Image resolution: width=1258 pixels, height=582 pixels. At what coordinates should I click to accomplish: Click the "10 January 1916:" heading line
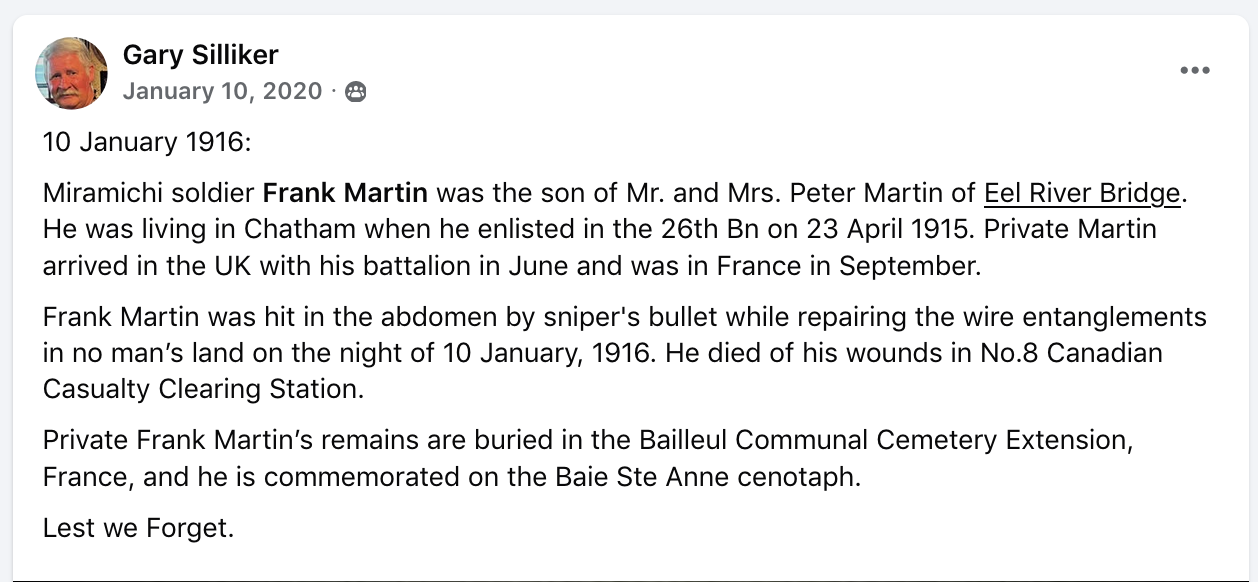pos(146,143)
